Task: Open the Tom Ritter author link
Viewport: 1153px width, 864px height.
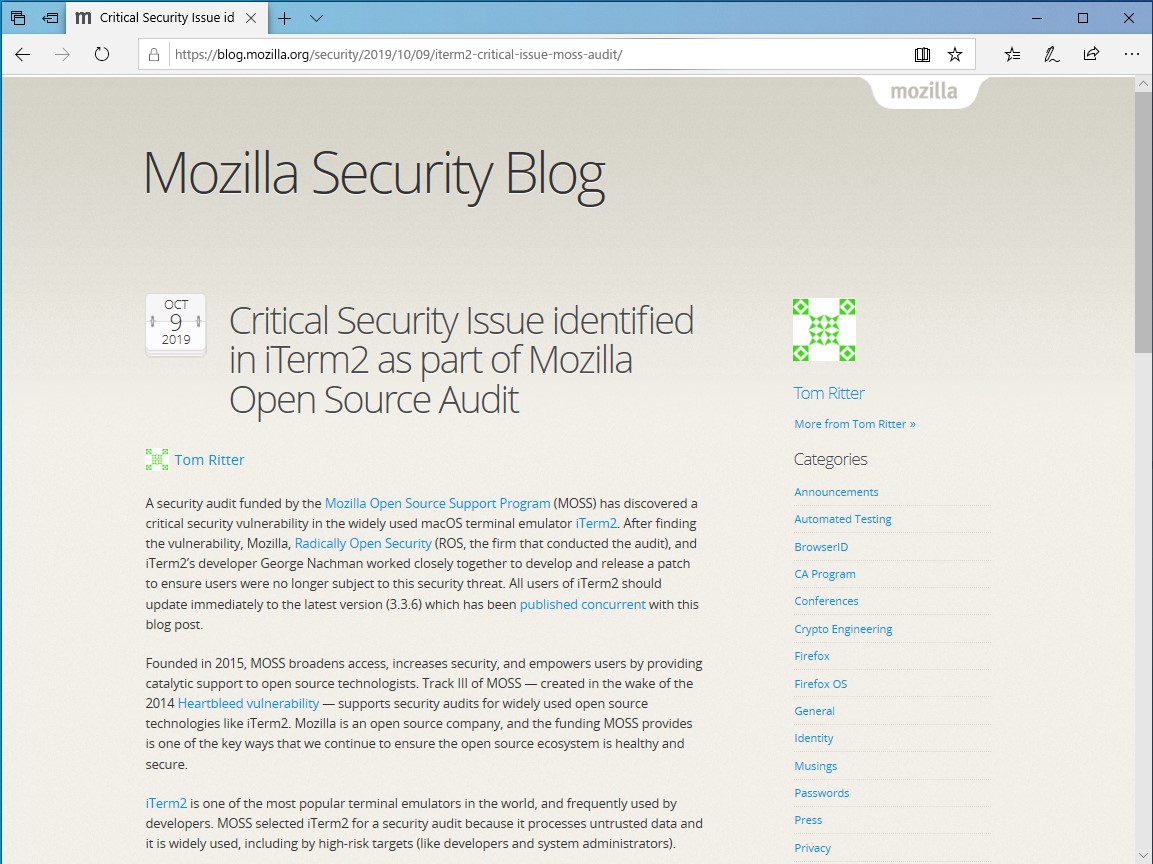Action: (209, 459)
